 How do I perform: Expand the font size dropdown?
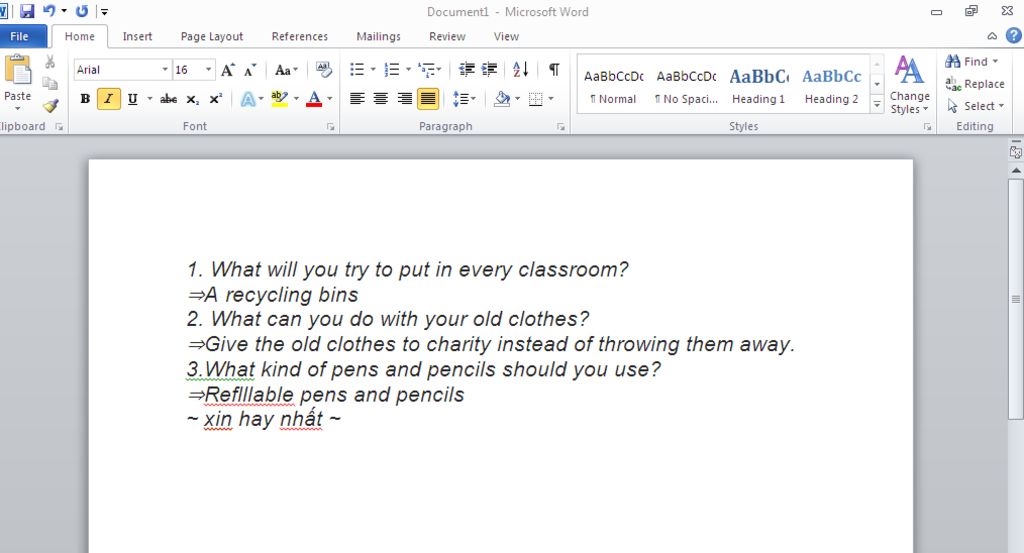209,70
